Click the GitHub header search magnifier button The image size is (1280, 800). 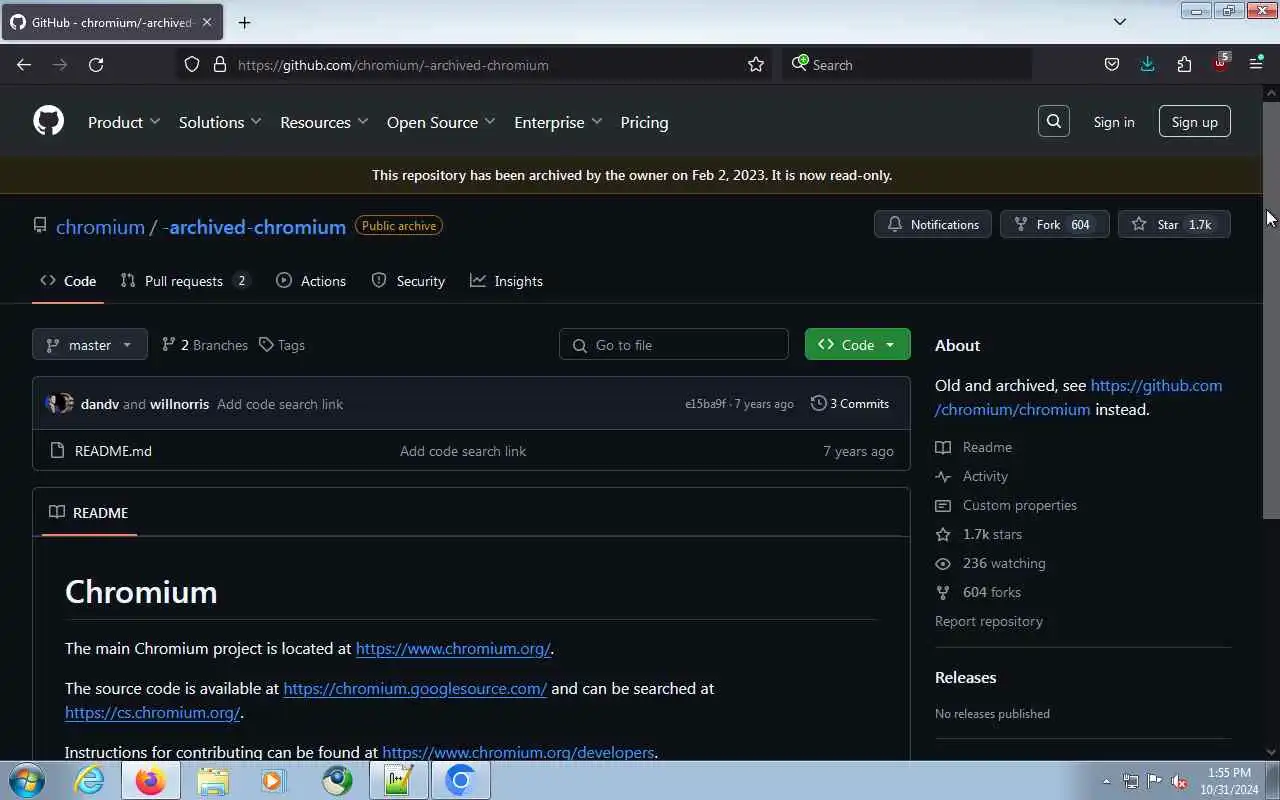coord(1053,121)
